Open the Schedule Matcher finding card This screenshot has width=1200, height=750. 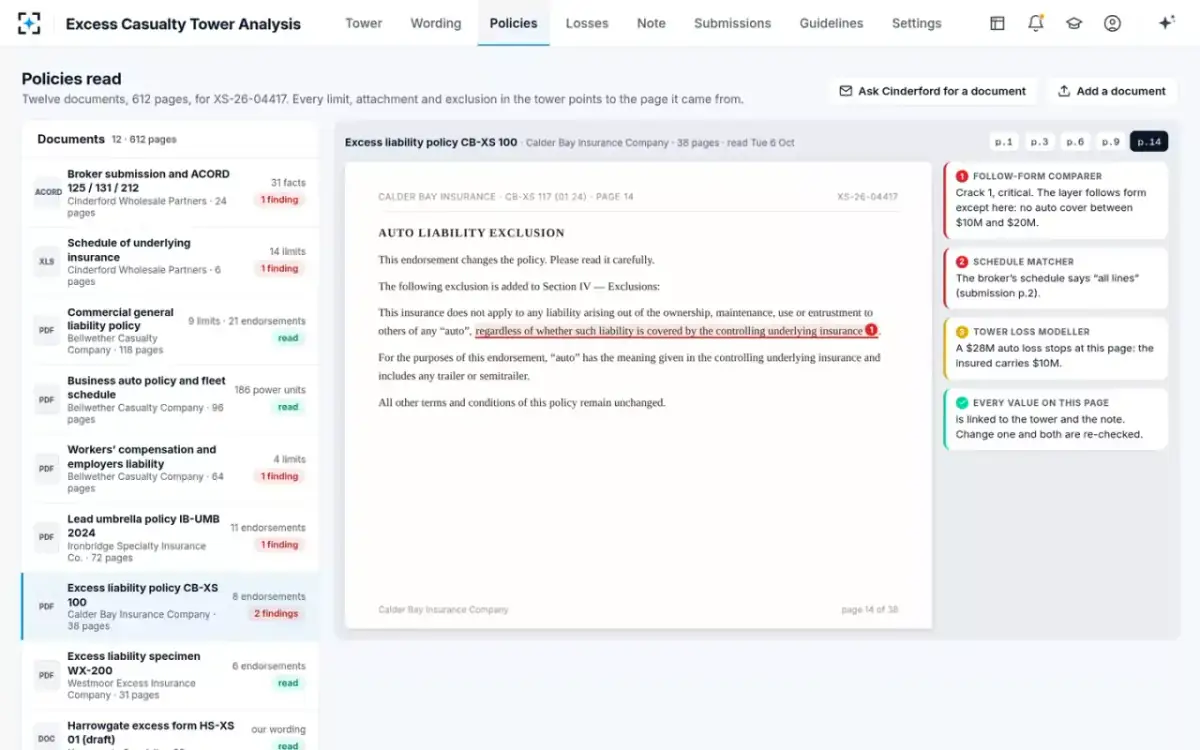point(1056,278)
